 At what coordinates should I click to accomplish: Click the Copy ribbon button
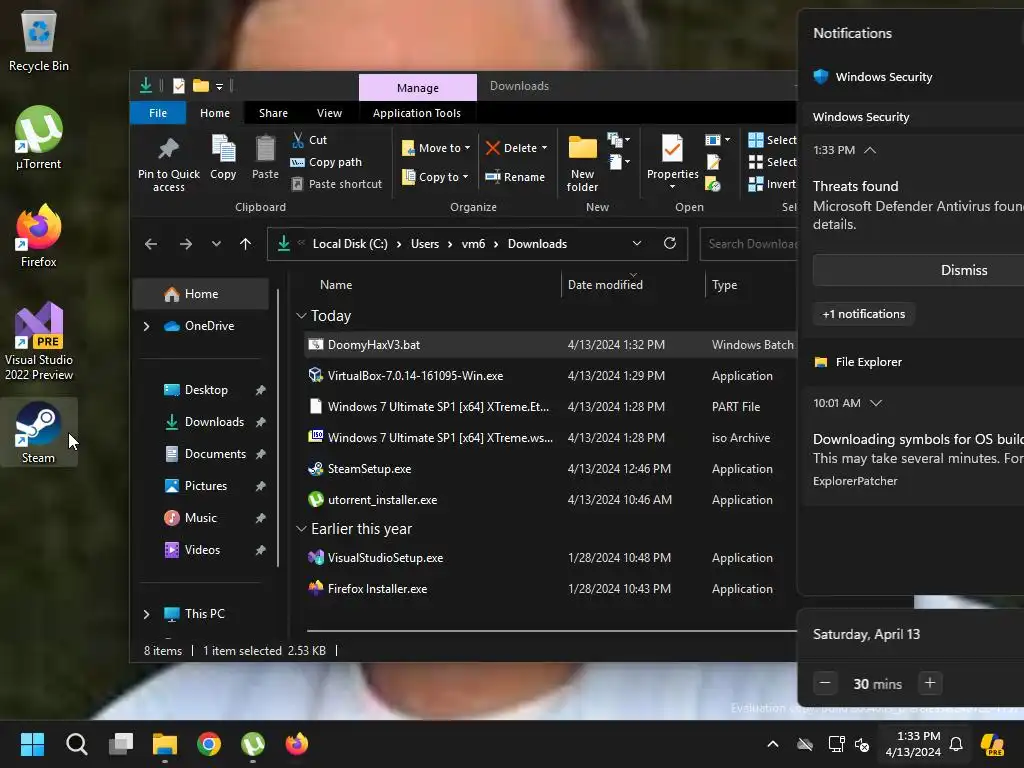click(223, 157)
